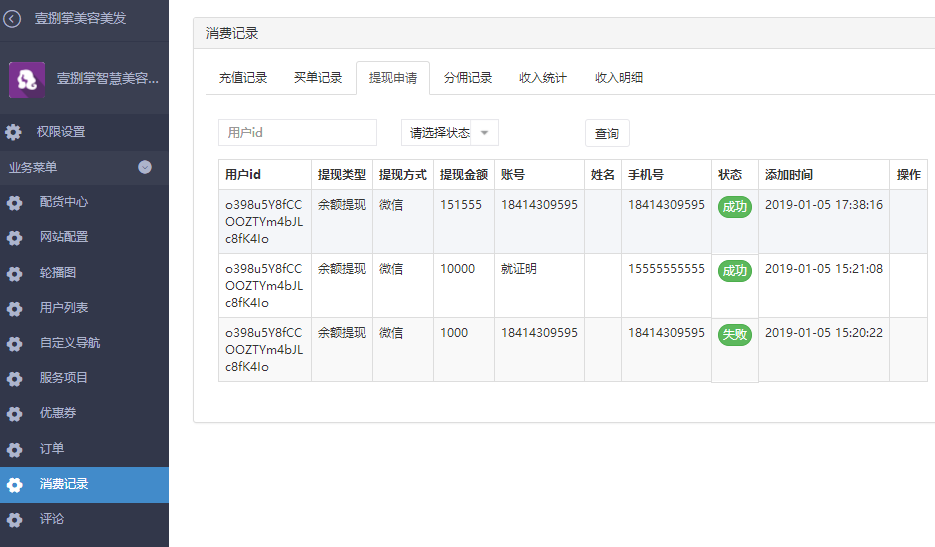Click the 失败 status badge
The image size is (935, 547).
pos(735,335)
